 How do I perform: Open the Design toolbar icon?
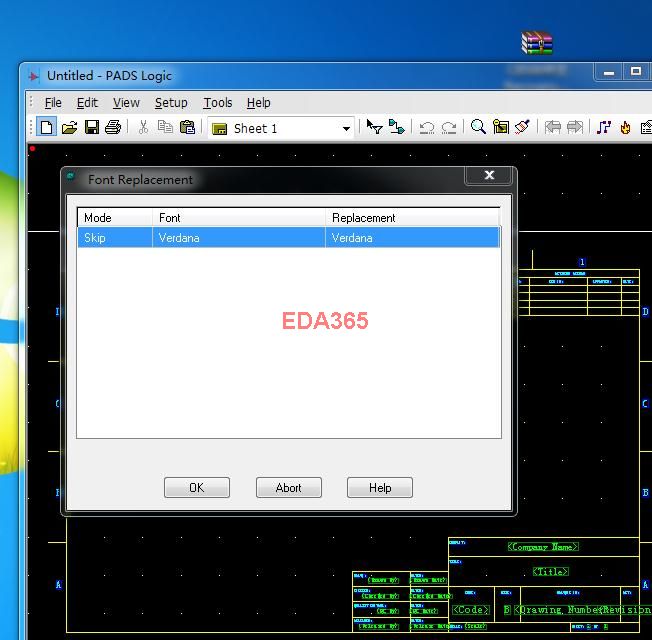(396, 127)
